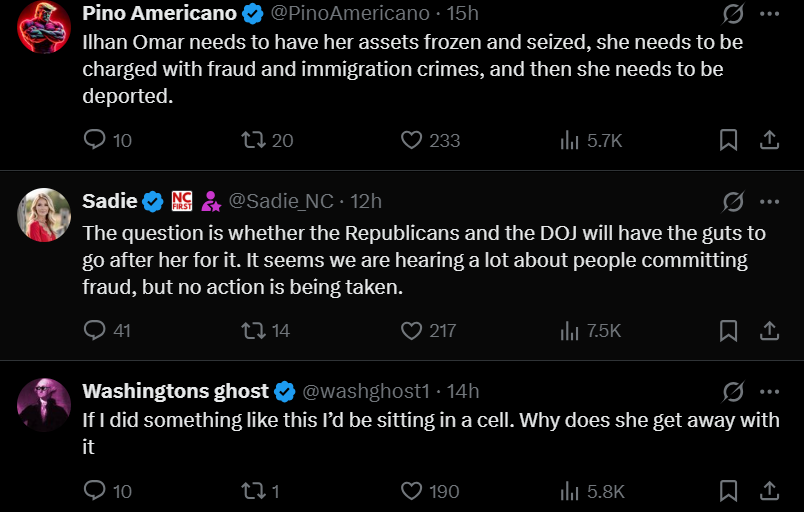The width and height of the screenshot is (804, 512).
Task: Share Pino Americano's post
Action: pos(769,140)
